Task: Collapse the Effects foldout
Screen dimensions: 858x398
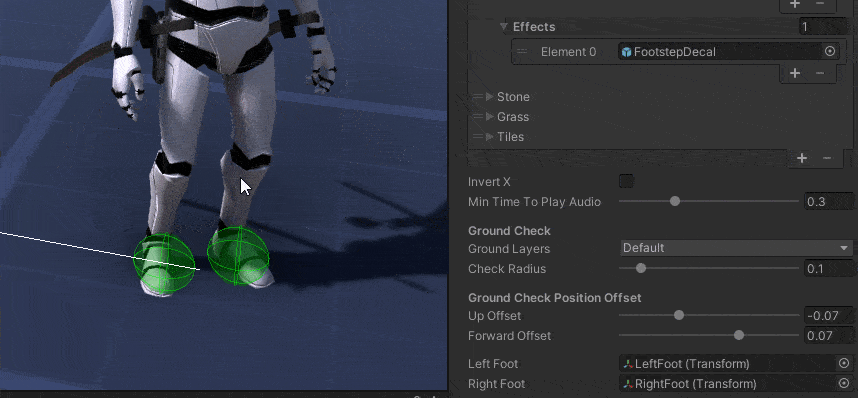Action: 504,27
